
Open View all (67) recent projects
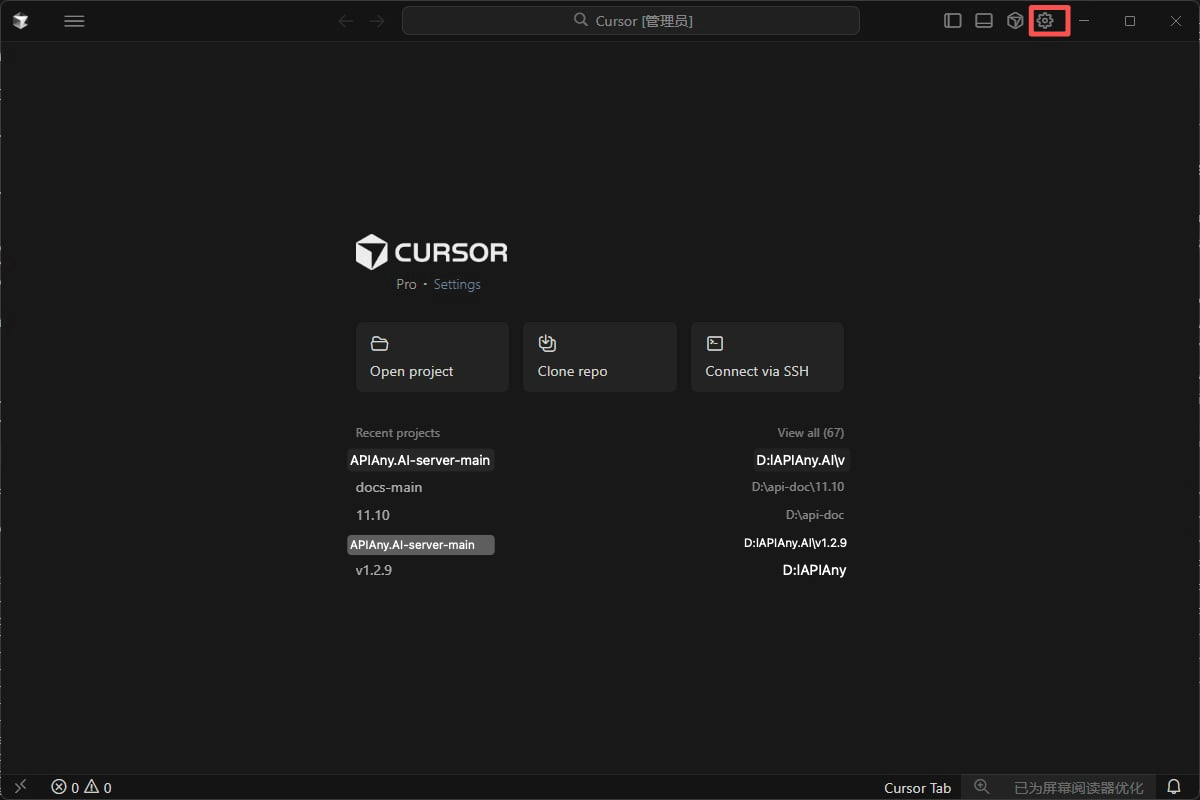[x=811, y=433]
